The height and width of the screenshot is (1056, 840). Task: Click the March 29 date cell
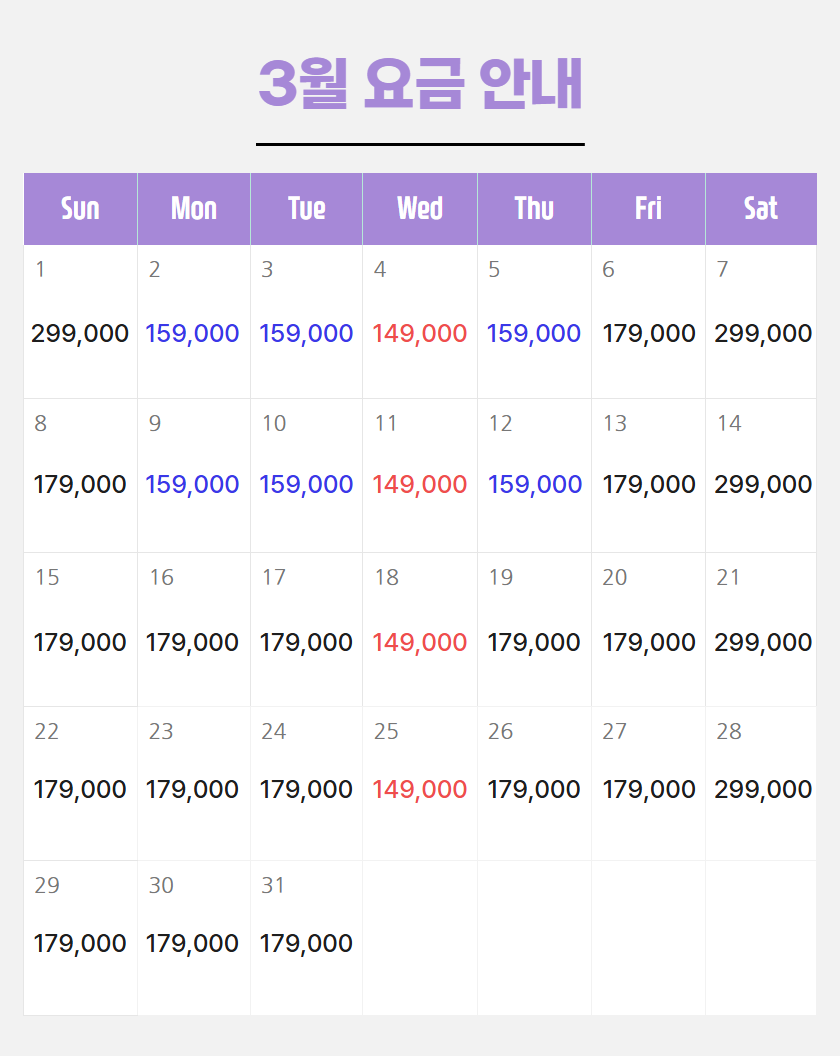(80, 937)
